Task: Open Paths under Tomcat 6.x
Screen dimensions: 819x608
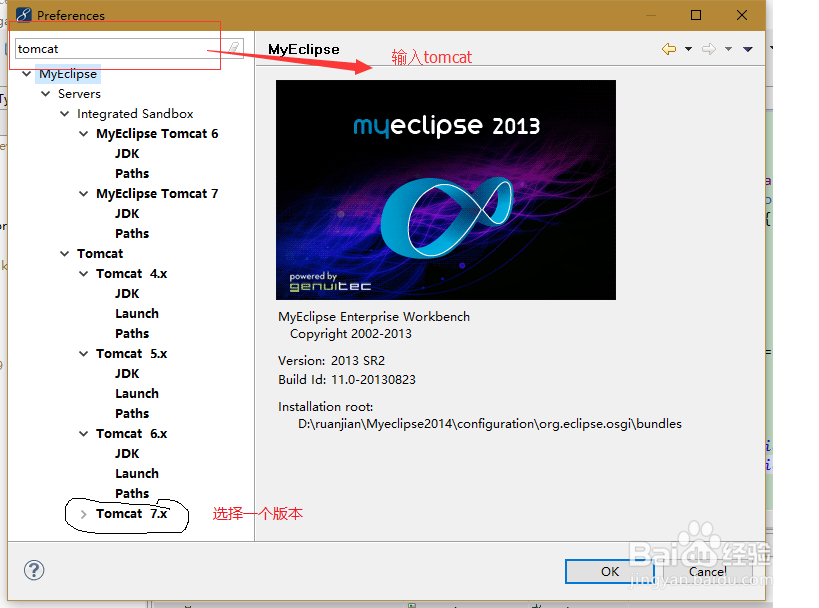Action: coord(132,493)
